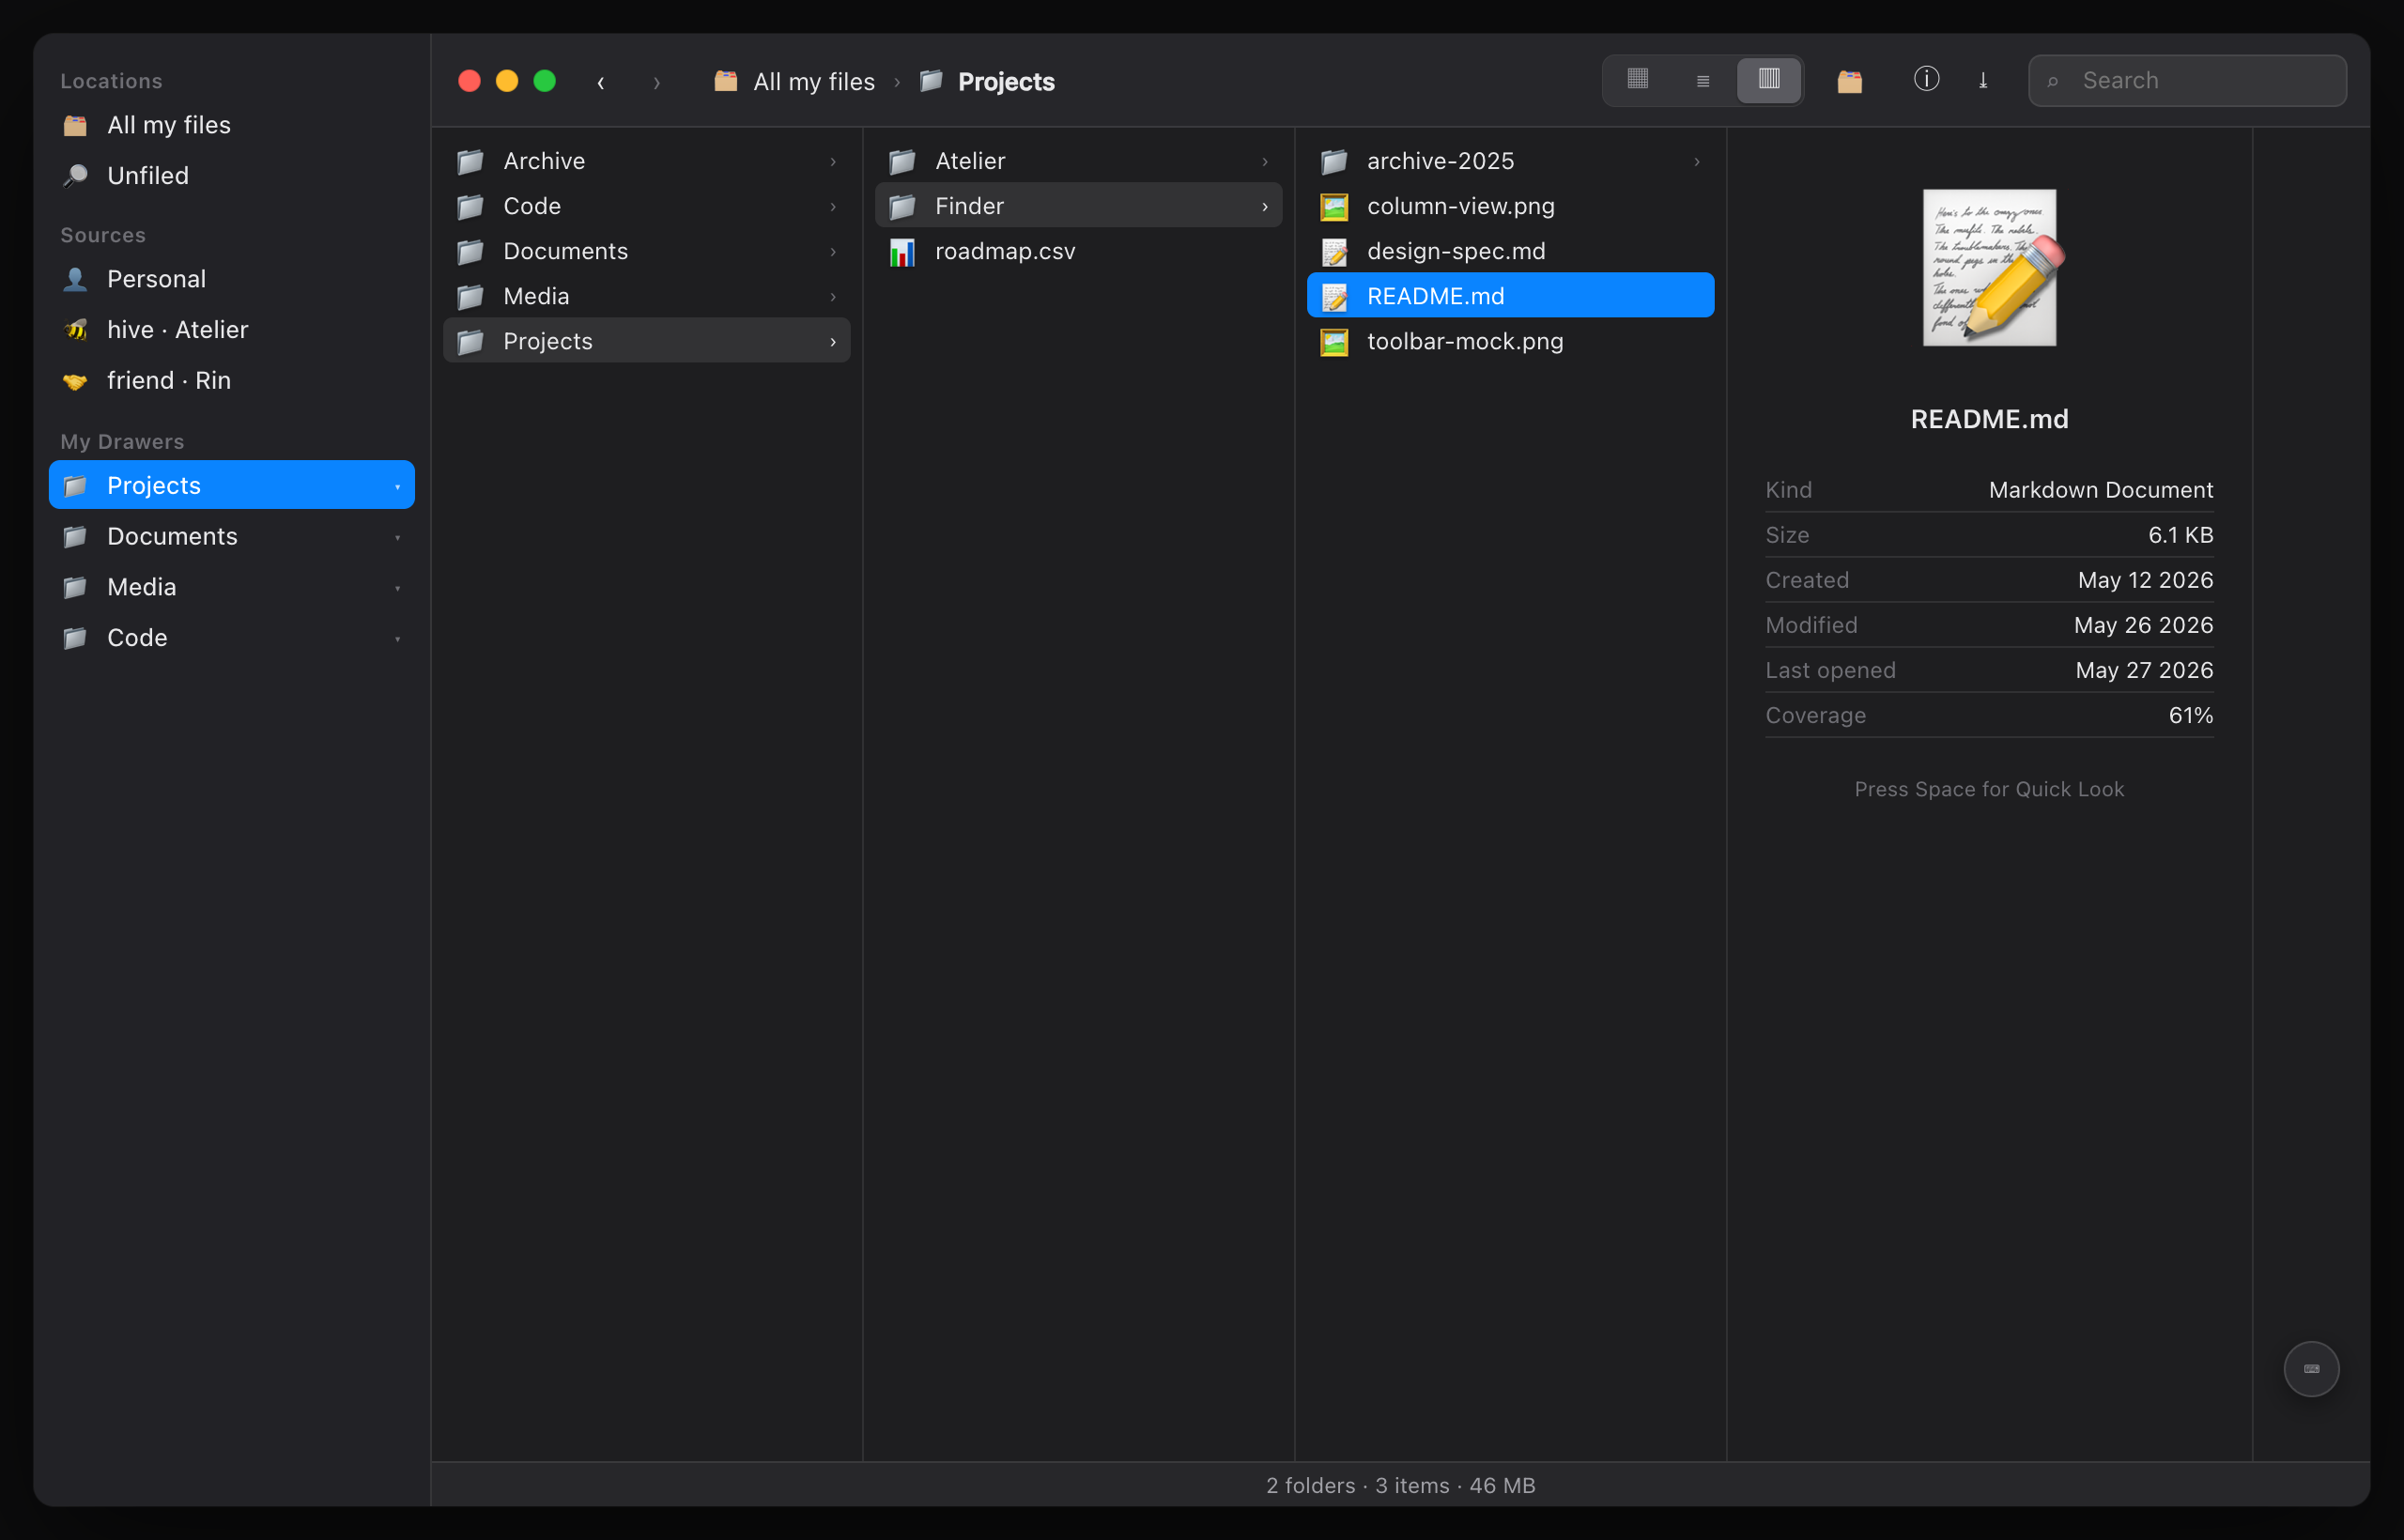The image size is (2404, 1540).
Task: Click the new folder toolbar icon
Action: [x=1850, y=81]
